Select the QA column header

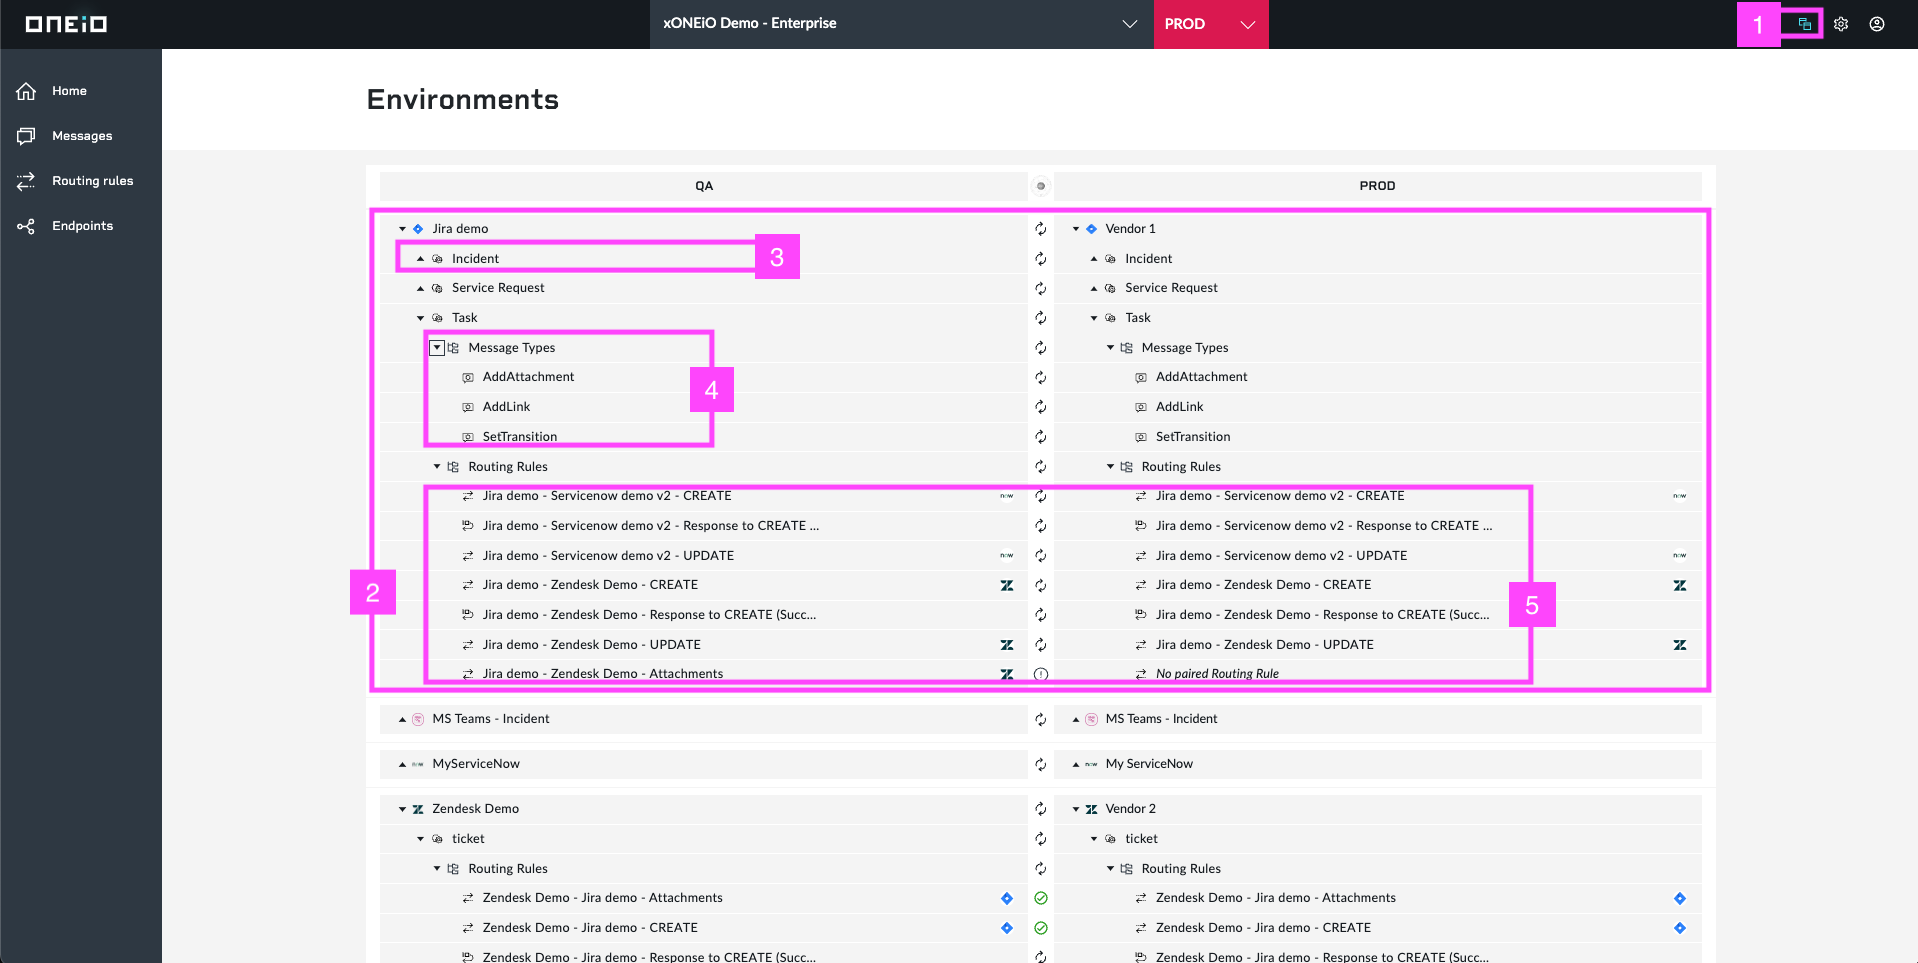704,186
